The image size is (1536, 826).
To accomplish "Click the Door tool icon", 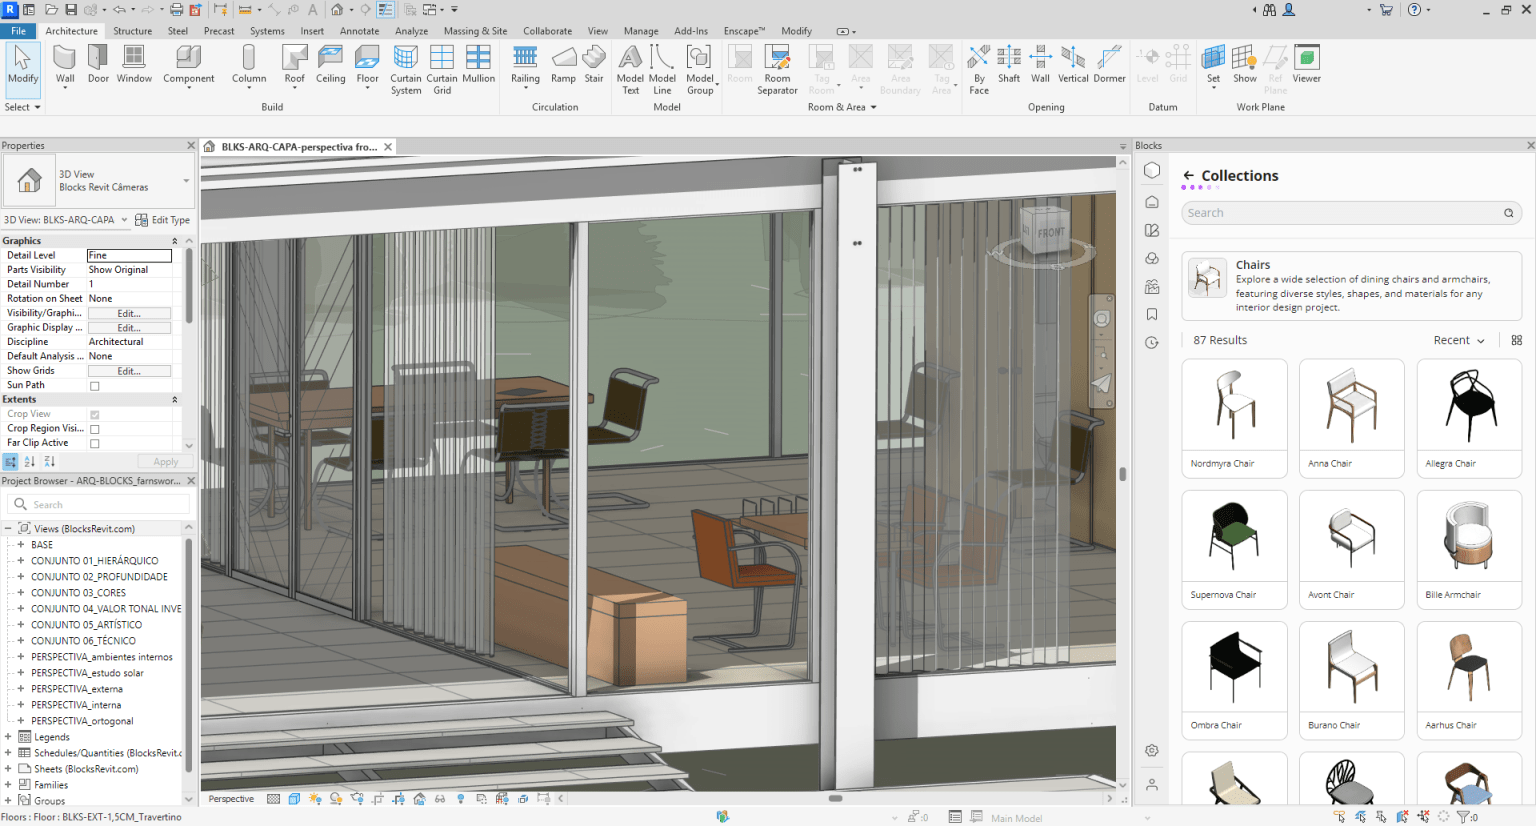I will tap(98, 64).
